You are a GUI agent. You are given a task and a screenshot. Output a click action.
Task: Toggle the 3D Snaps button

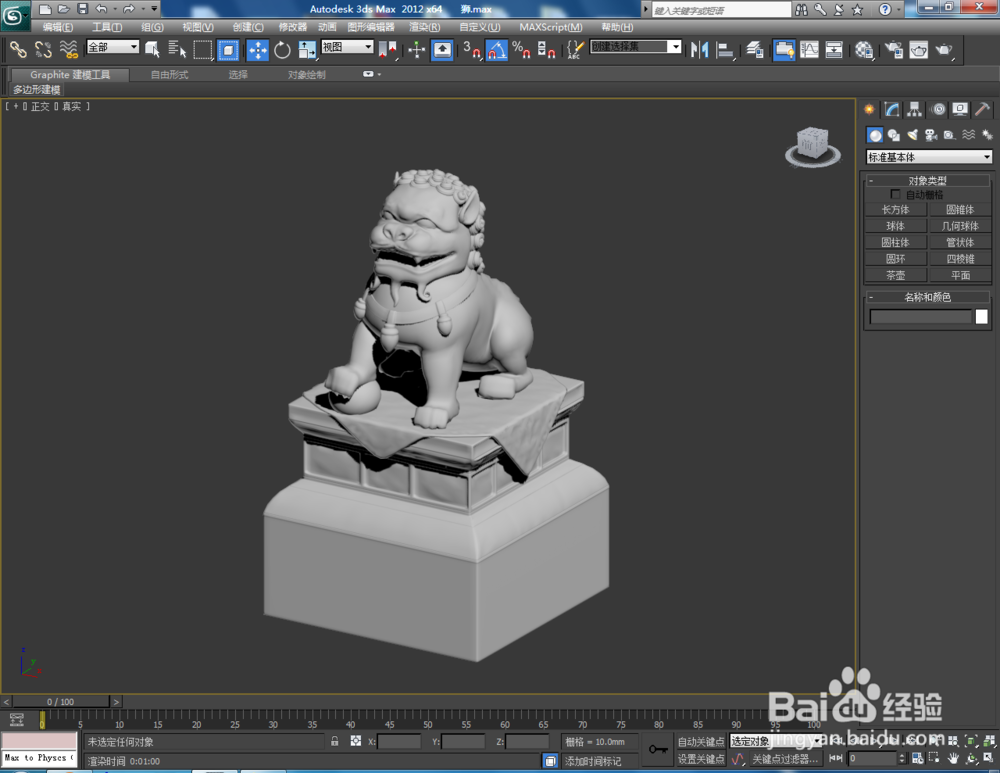[x=471, y=49]
